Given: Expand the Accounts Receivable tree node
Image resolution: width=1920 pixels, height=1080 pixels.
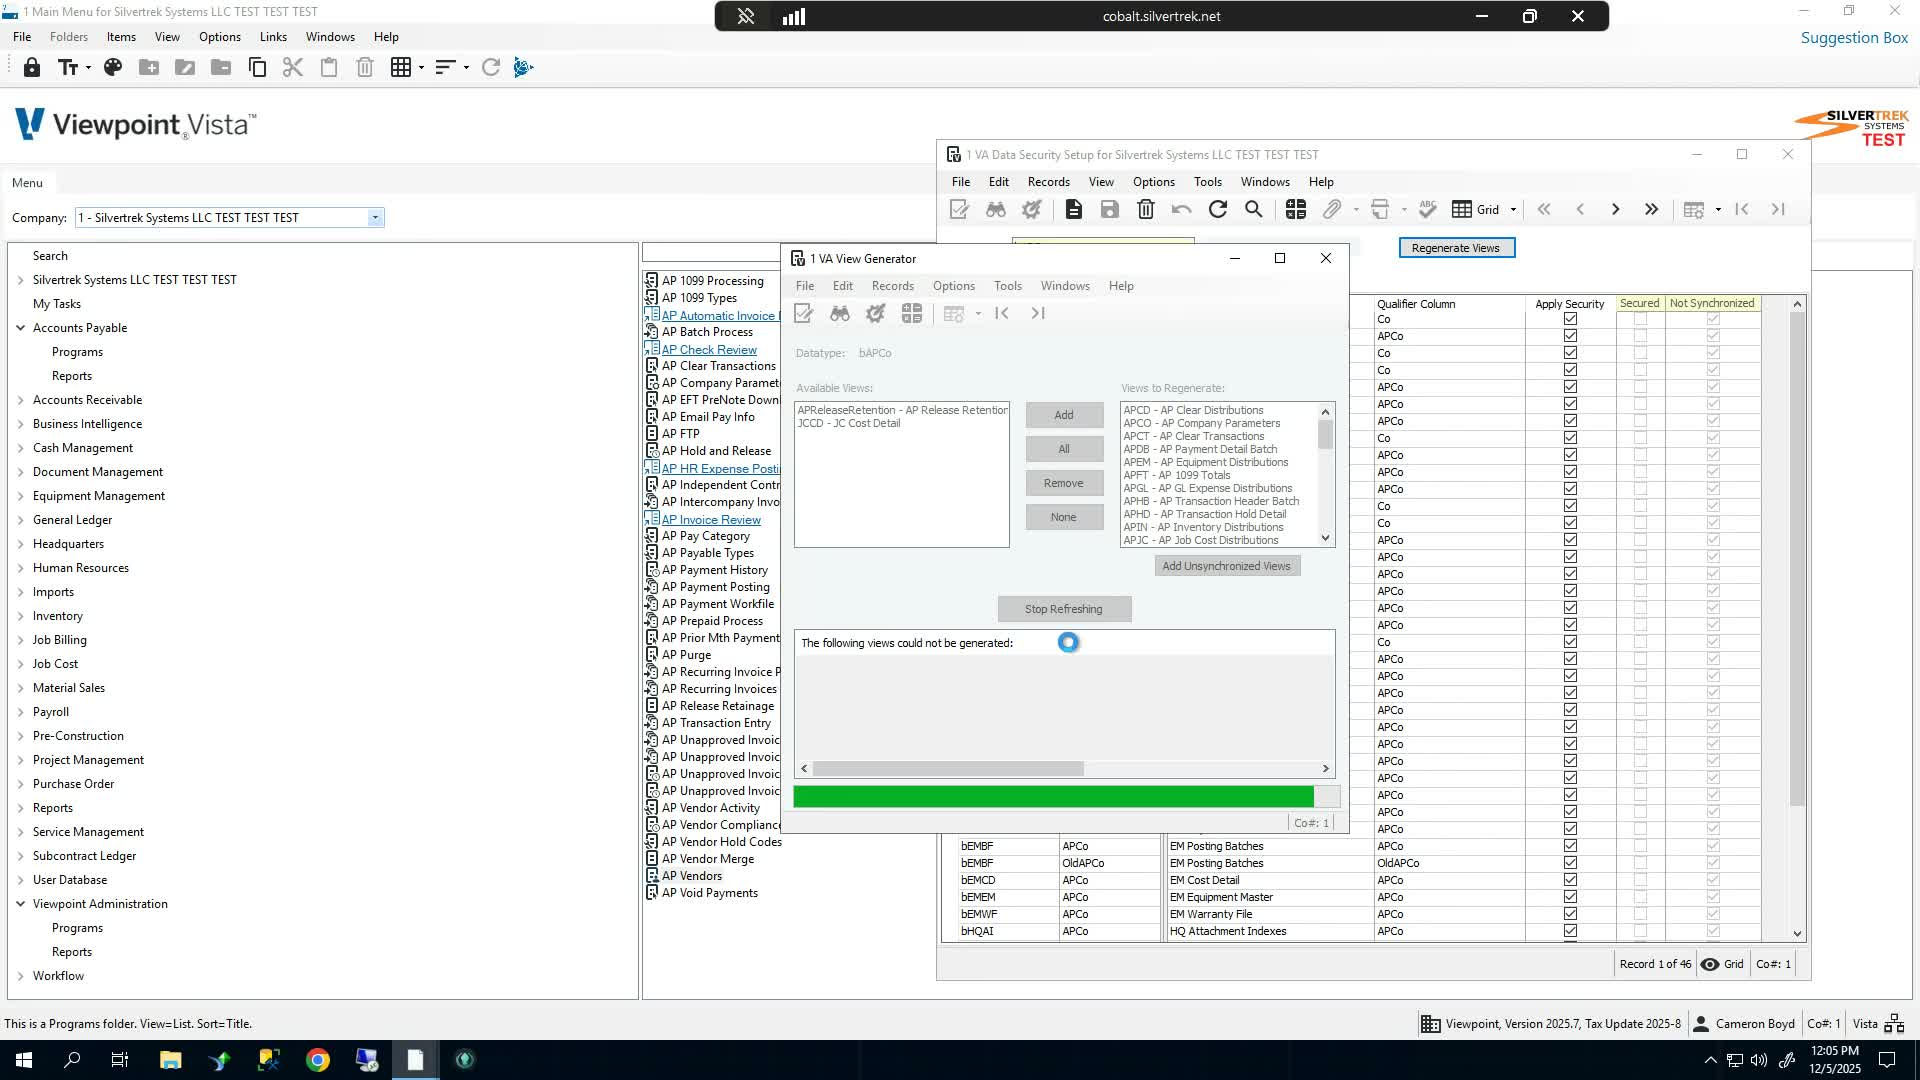Looking at the screenshot, I should (x=20, y=400).
